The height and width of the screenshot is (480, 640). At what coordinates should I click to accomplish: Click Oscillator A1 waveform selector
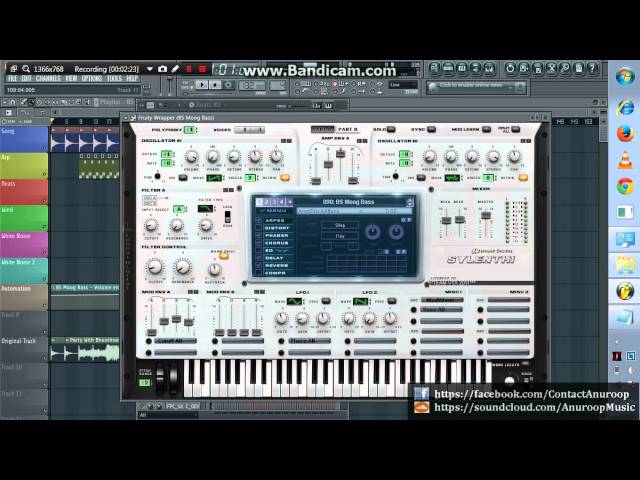pos(214,178)
